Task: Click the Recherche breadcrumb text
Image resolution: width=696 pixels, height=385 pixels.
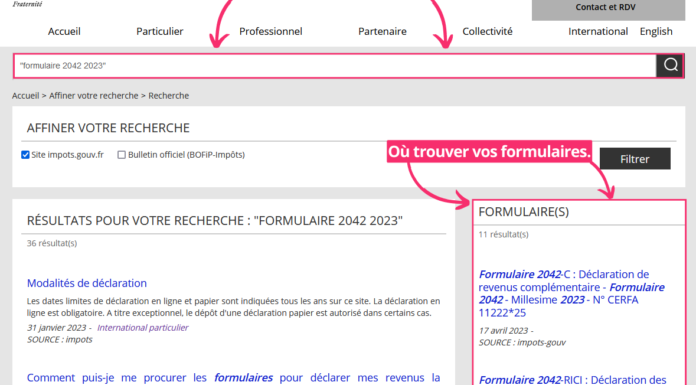Action: coord(169,95)
